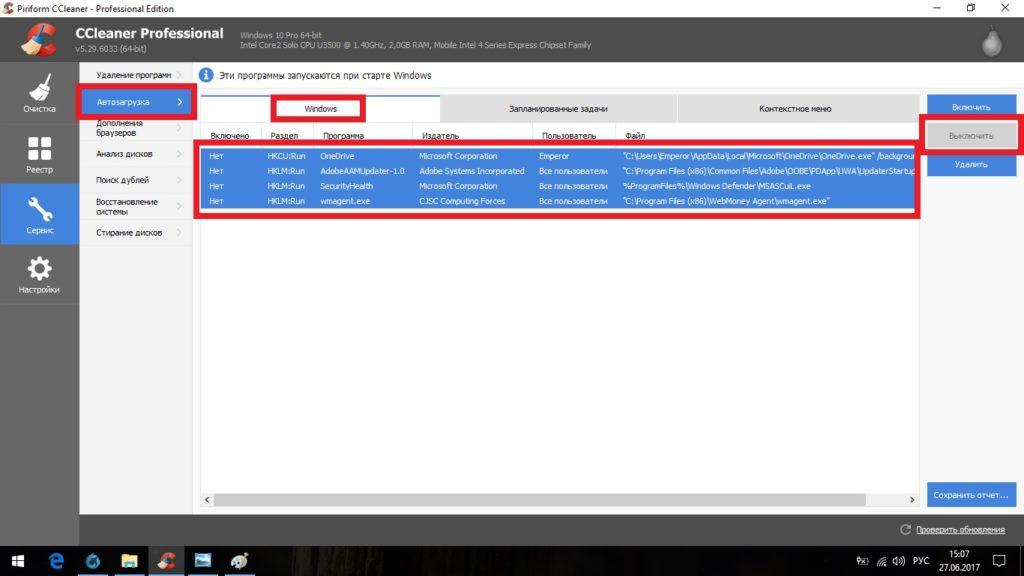Image resolution: width=1024 pixels, height=576 pixels.
Task: Click the CCleaner taskbar icon
Action: (166, 561)
